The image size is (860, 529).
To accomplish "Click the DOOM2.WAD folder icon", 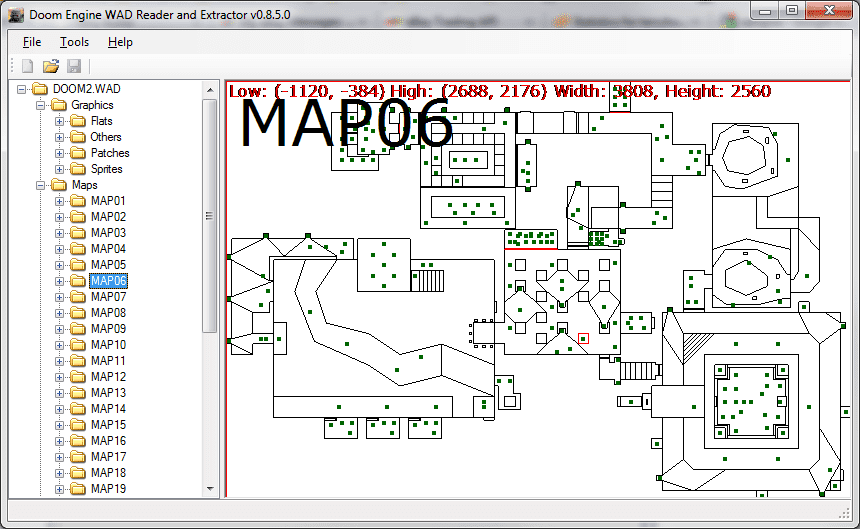I will click(40, 89).
